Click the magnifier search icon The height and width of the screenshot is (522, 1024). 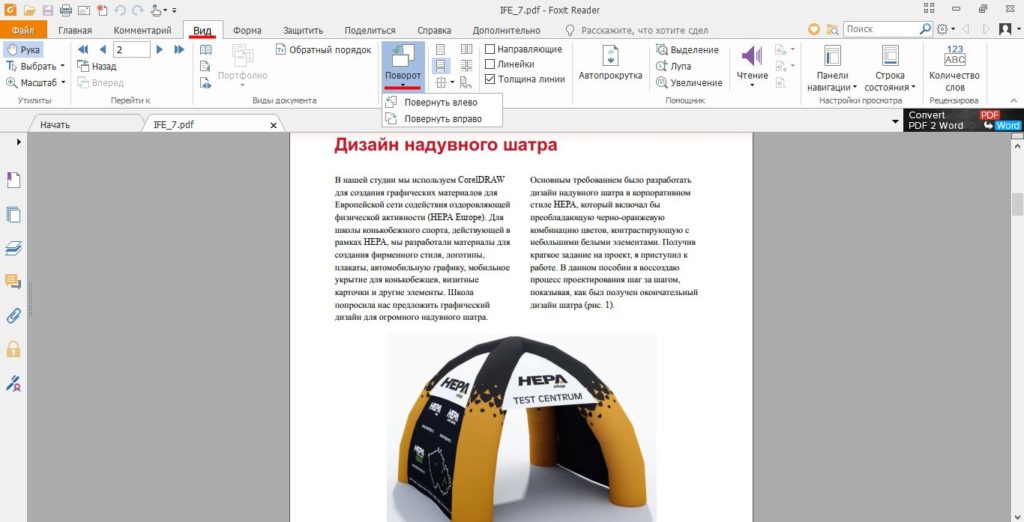click(925, 29)
